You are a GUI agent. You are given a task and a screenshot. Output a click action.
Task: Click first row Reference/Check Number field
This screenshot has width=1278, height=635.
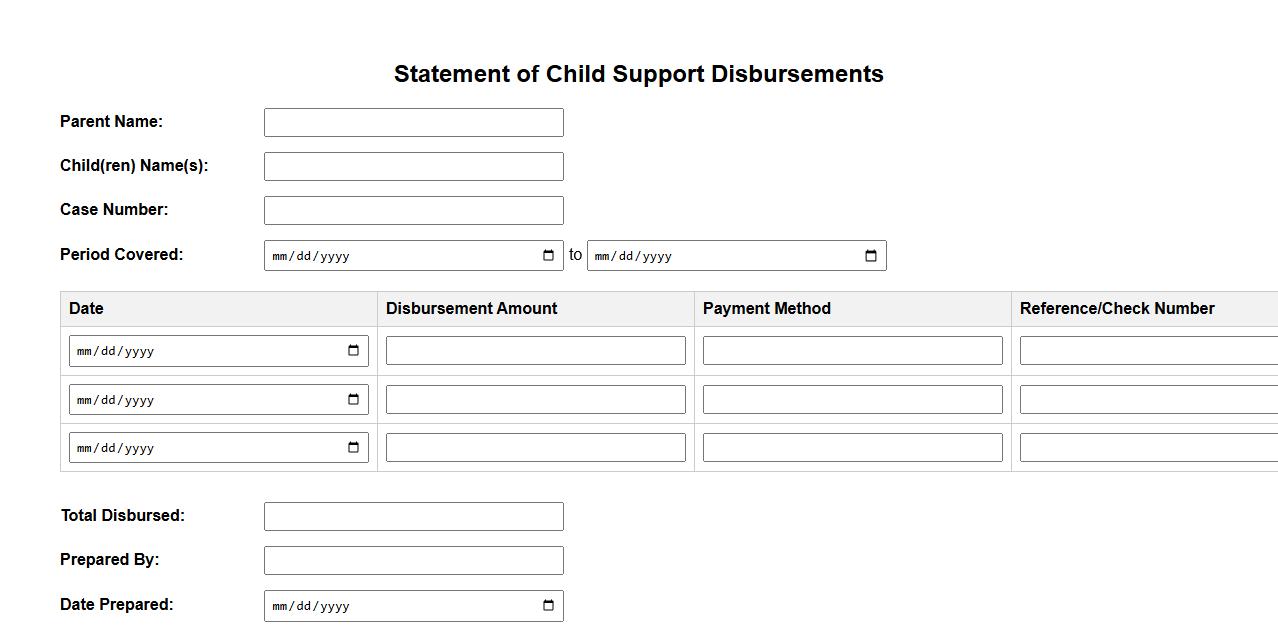(x=1148, y=351)
